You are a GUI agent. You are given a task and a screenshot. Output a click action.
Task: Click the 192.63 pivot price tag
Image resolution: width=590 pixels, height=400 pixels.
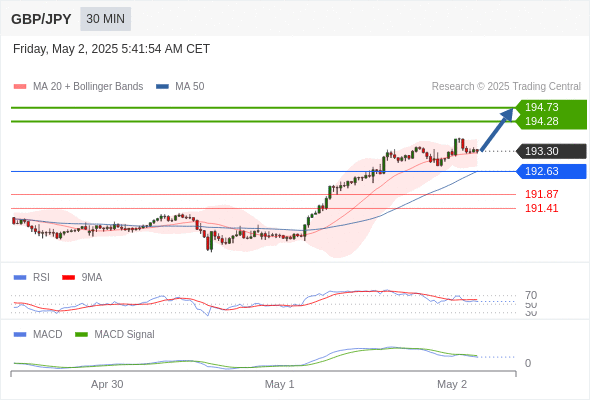coord(551,171)
